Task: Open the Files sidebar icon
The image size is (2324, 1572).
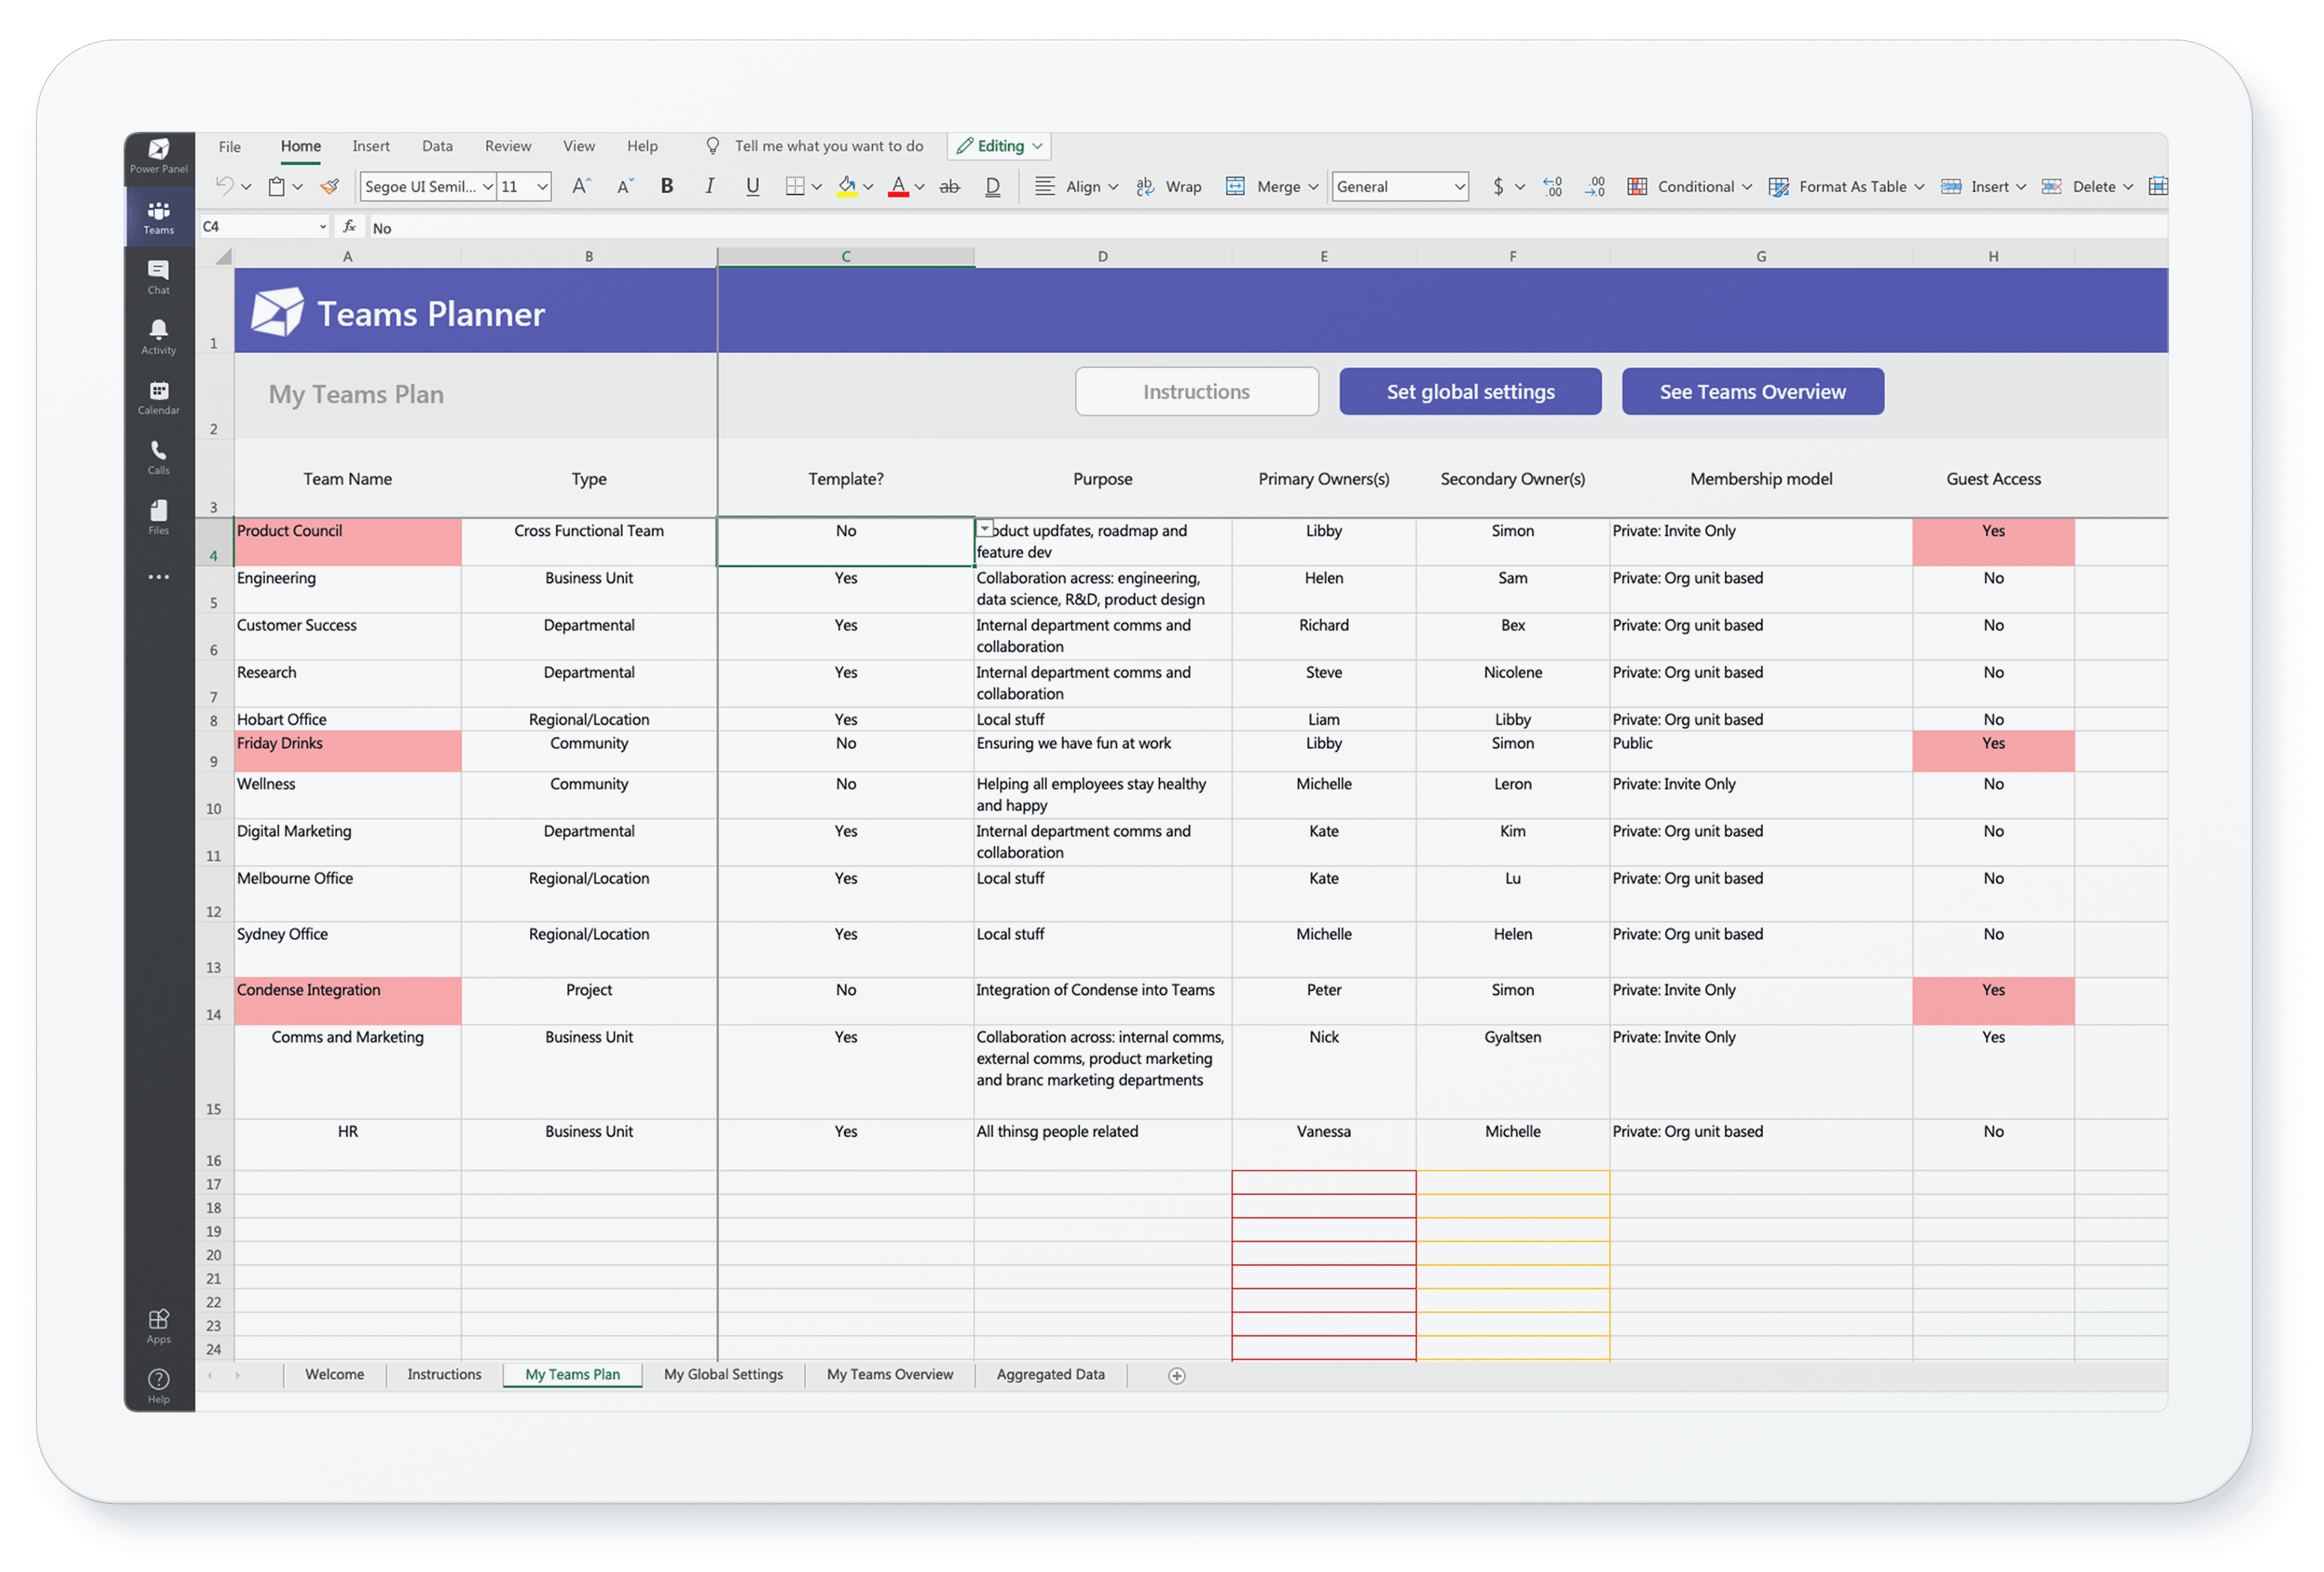Action: click(158, 517)
